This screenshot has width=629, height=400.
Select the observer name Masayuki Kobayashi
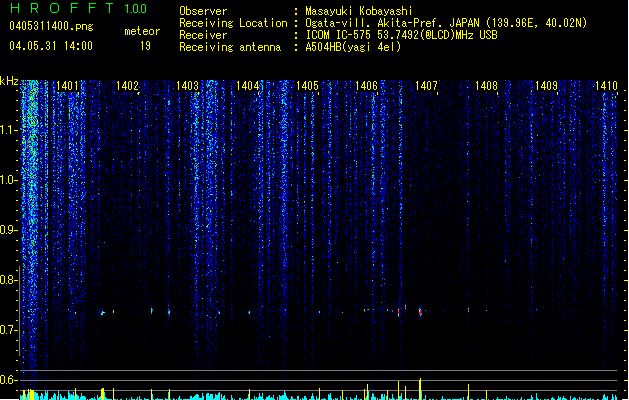[359, 11]
